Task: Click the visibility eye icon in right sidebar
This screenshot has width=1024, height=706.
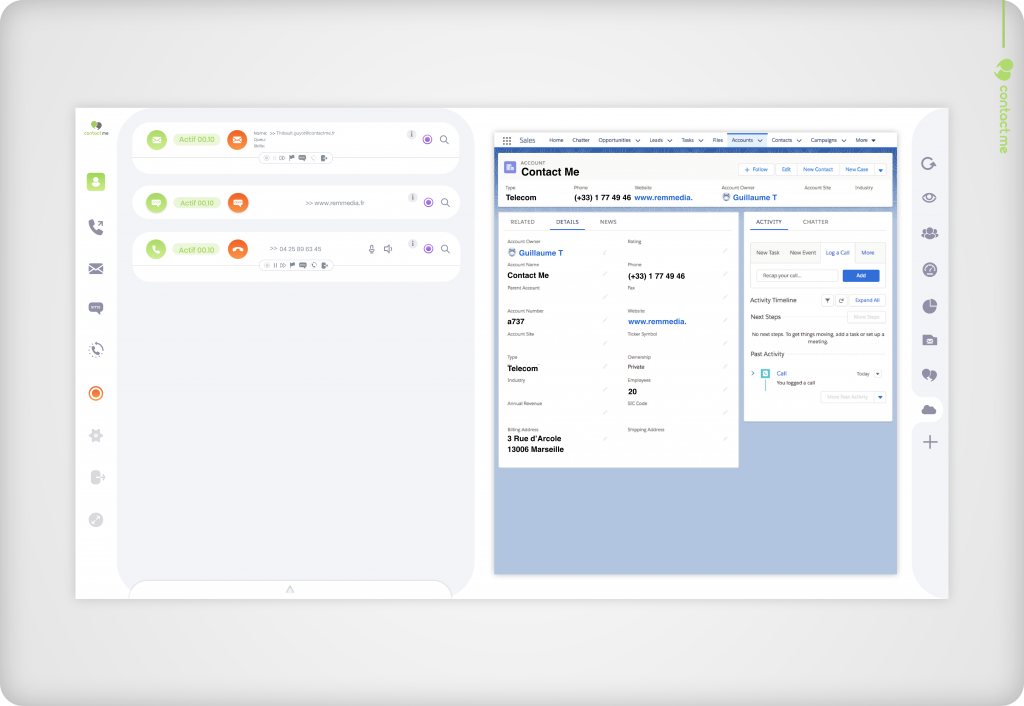Action: click(x=929, y=198)
